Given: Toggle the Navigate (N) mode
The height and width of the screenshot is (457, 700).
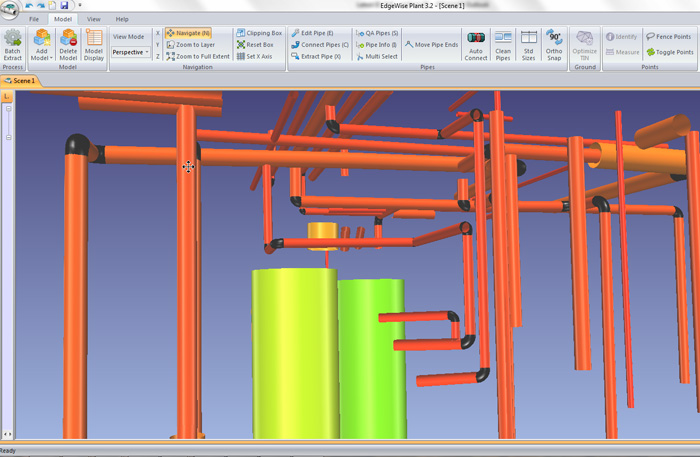Looking at the screenshot, I should point(187,33).
